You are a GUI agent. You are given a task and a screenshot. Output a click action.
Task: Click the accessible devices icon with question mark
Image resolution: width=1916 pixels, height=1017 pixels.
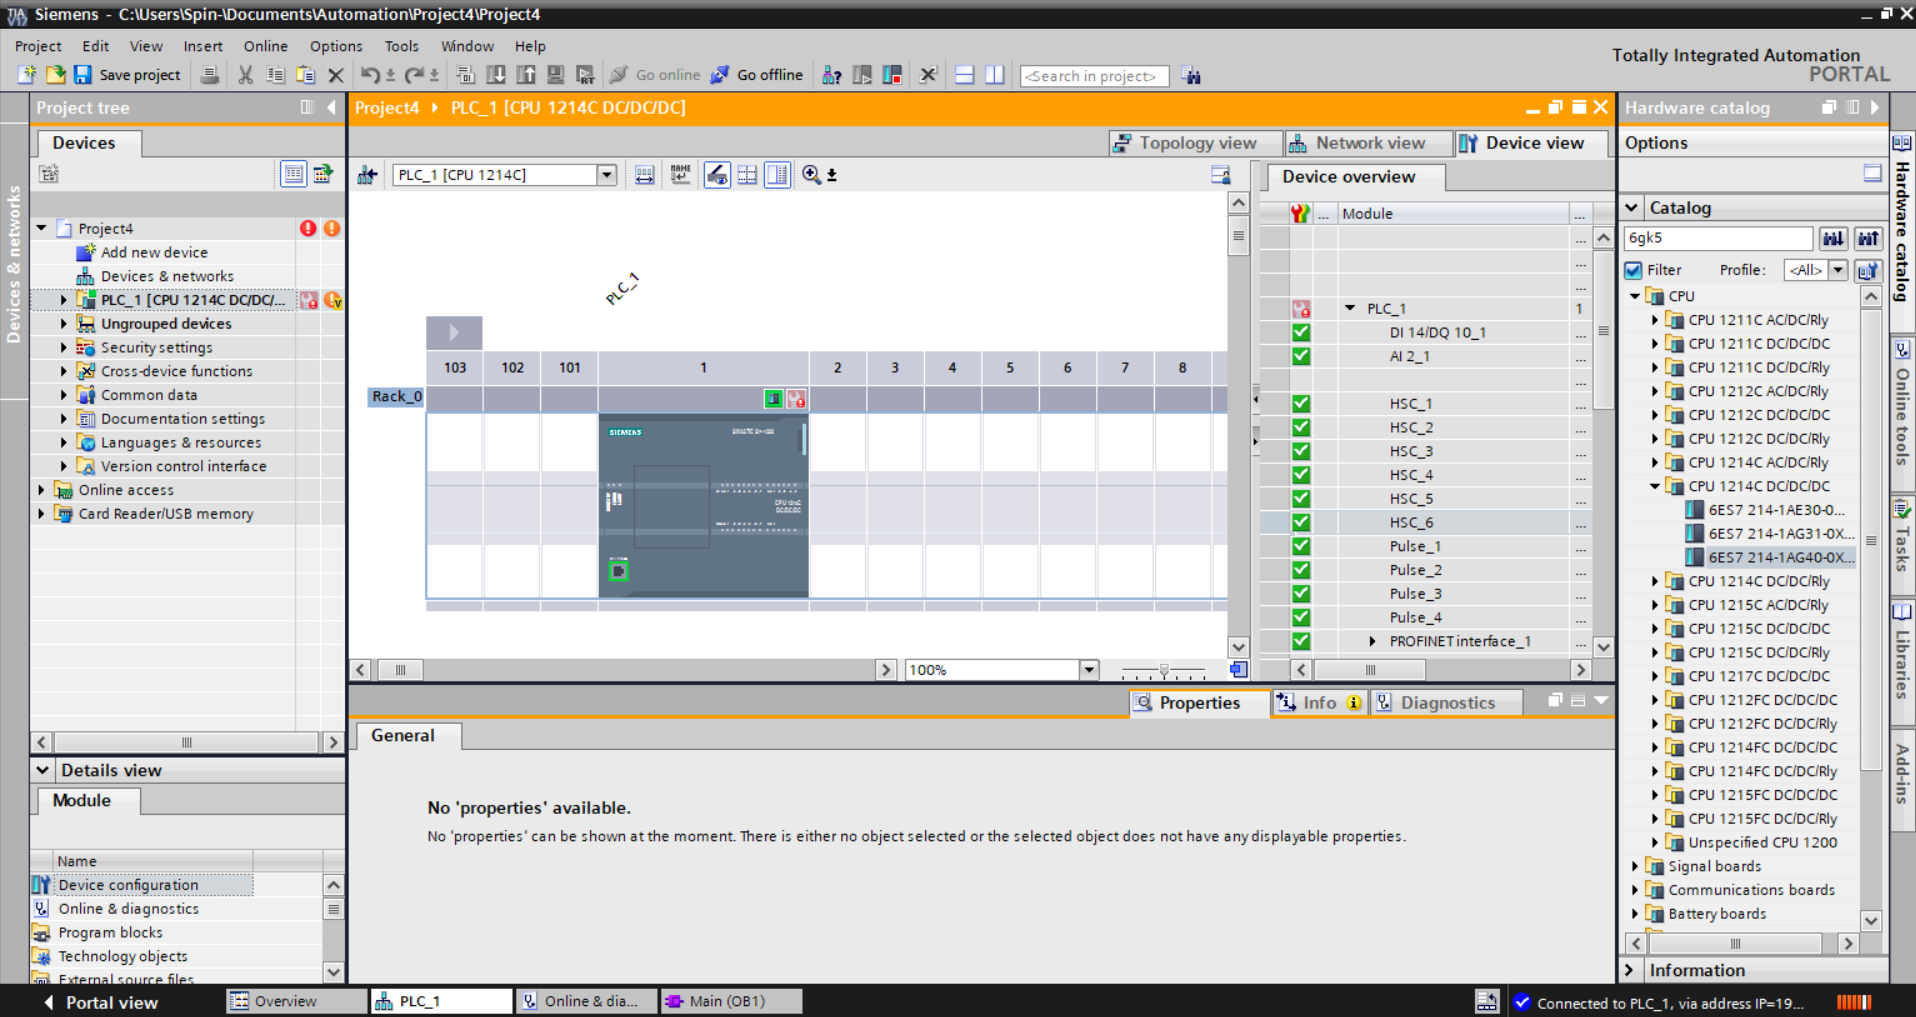(831, 75)
